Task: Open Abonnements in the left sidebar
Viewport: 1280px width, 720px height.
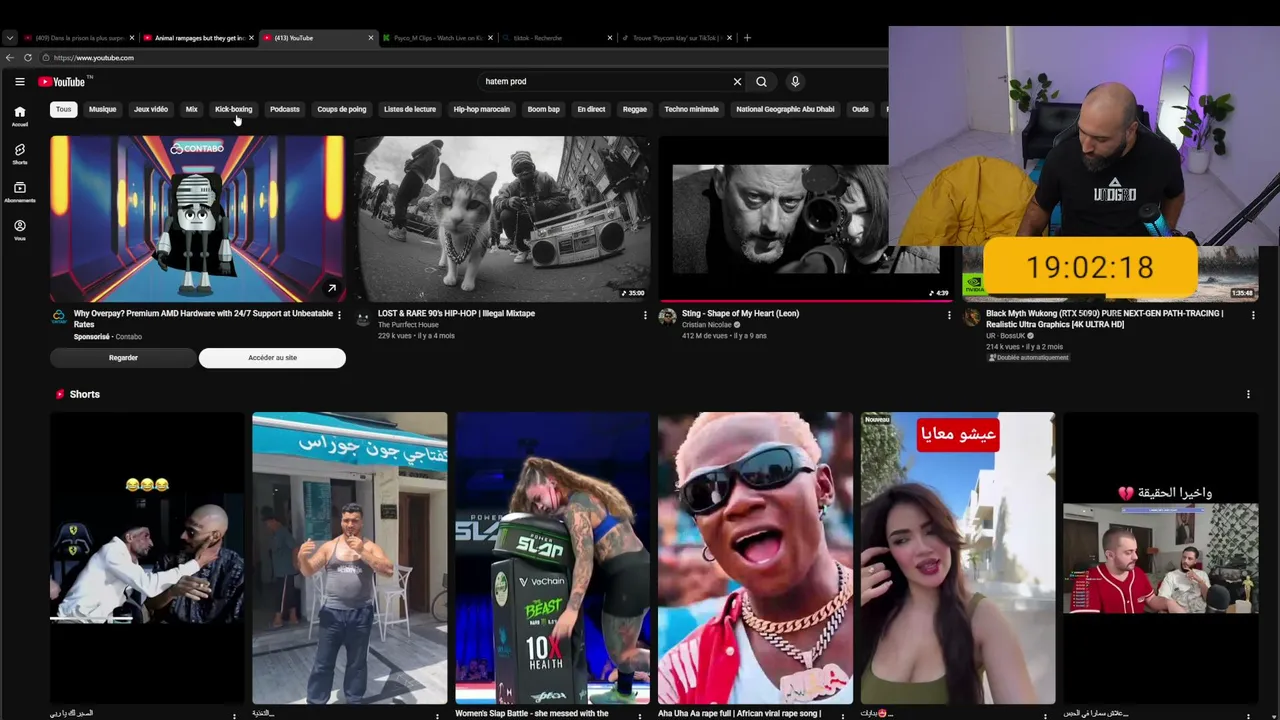Action: tap(19, 192)
